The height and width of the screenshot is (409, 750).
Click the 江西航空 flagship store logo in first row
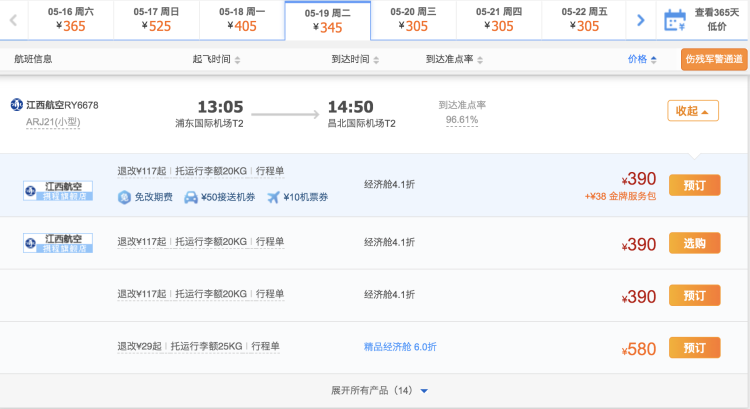point(57,189)
